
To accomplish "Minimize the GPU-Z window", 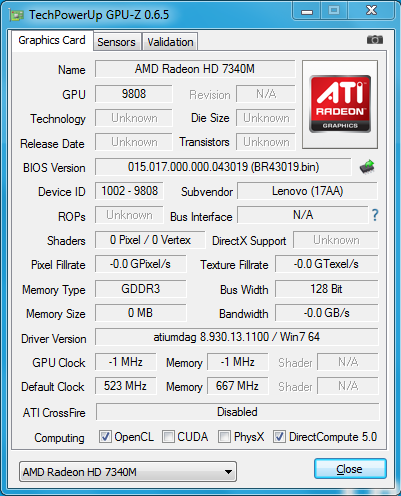I will [307, 11].
